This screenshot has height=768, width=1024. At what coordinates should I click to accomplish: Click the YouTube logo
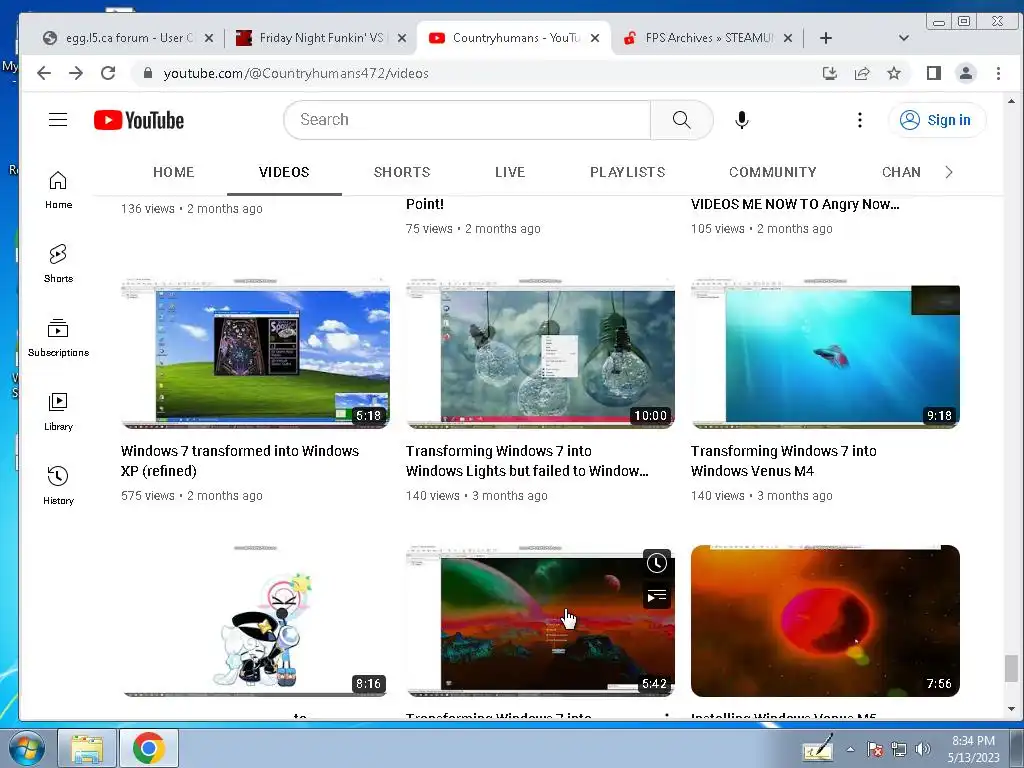click(x=138, y=120)
